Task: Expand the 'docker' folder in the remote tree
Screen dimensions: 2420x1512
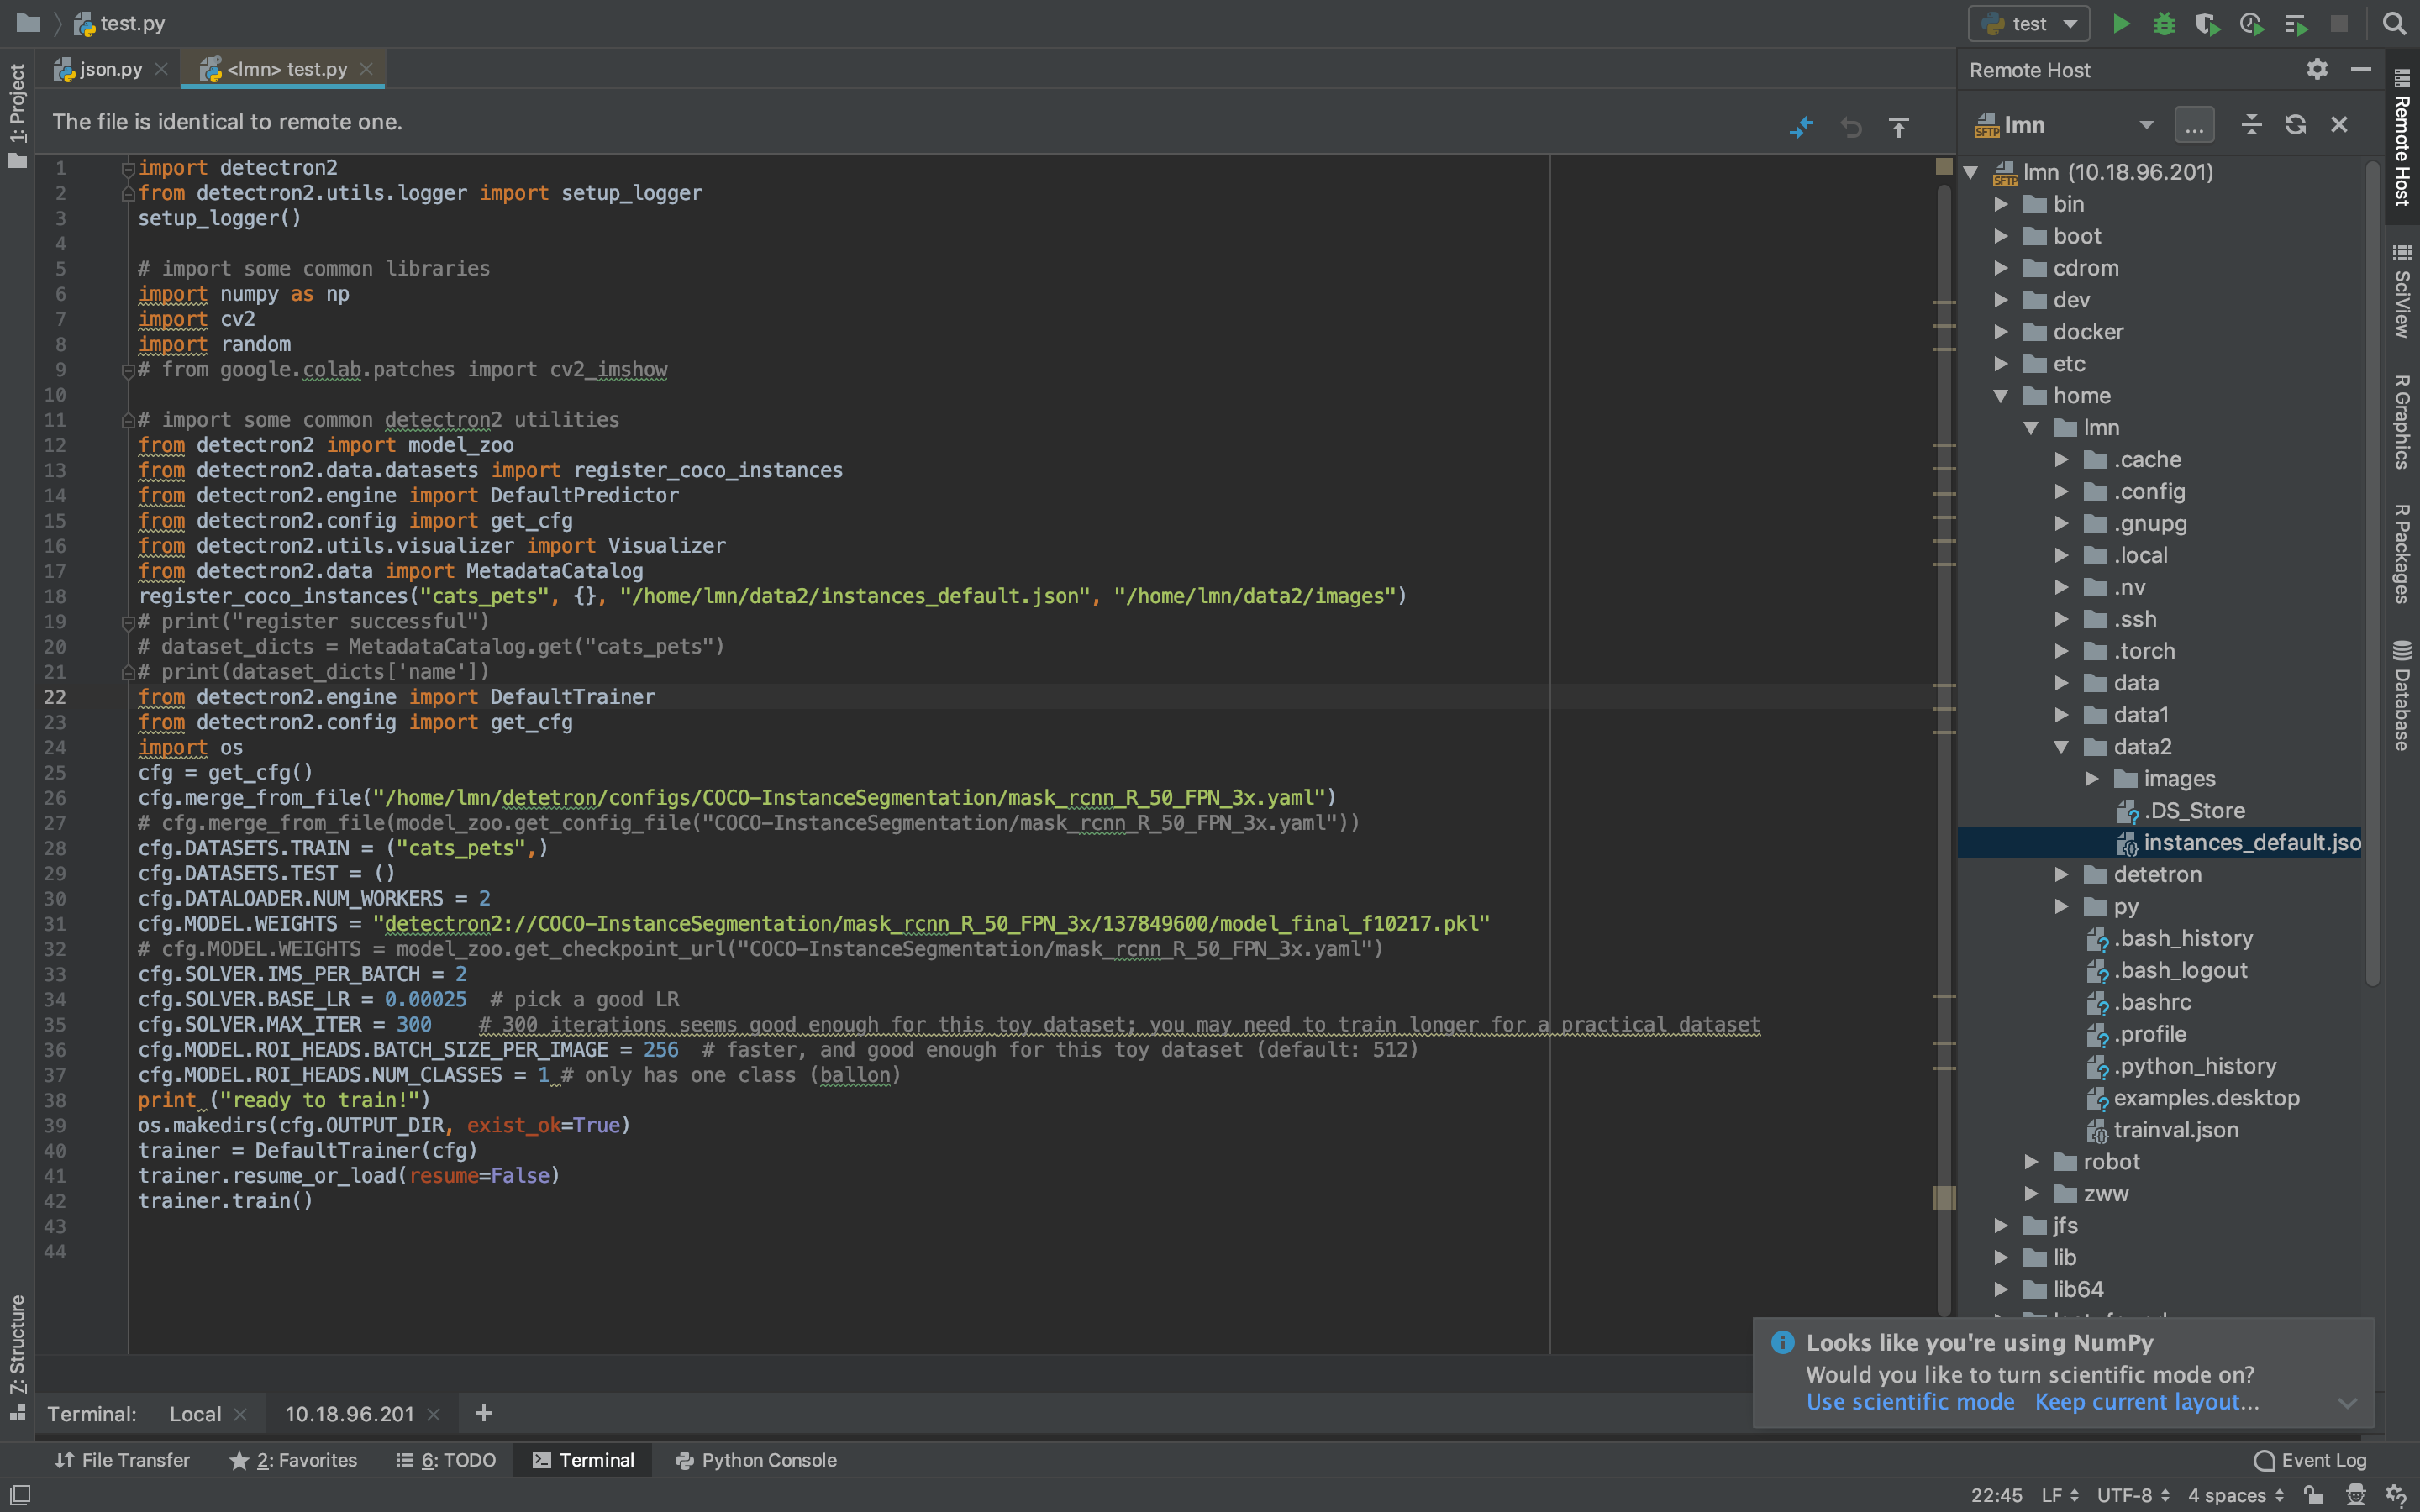Action: click(2001, 332)
